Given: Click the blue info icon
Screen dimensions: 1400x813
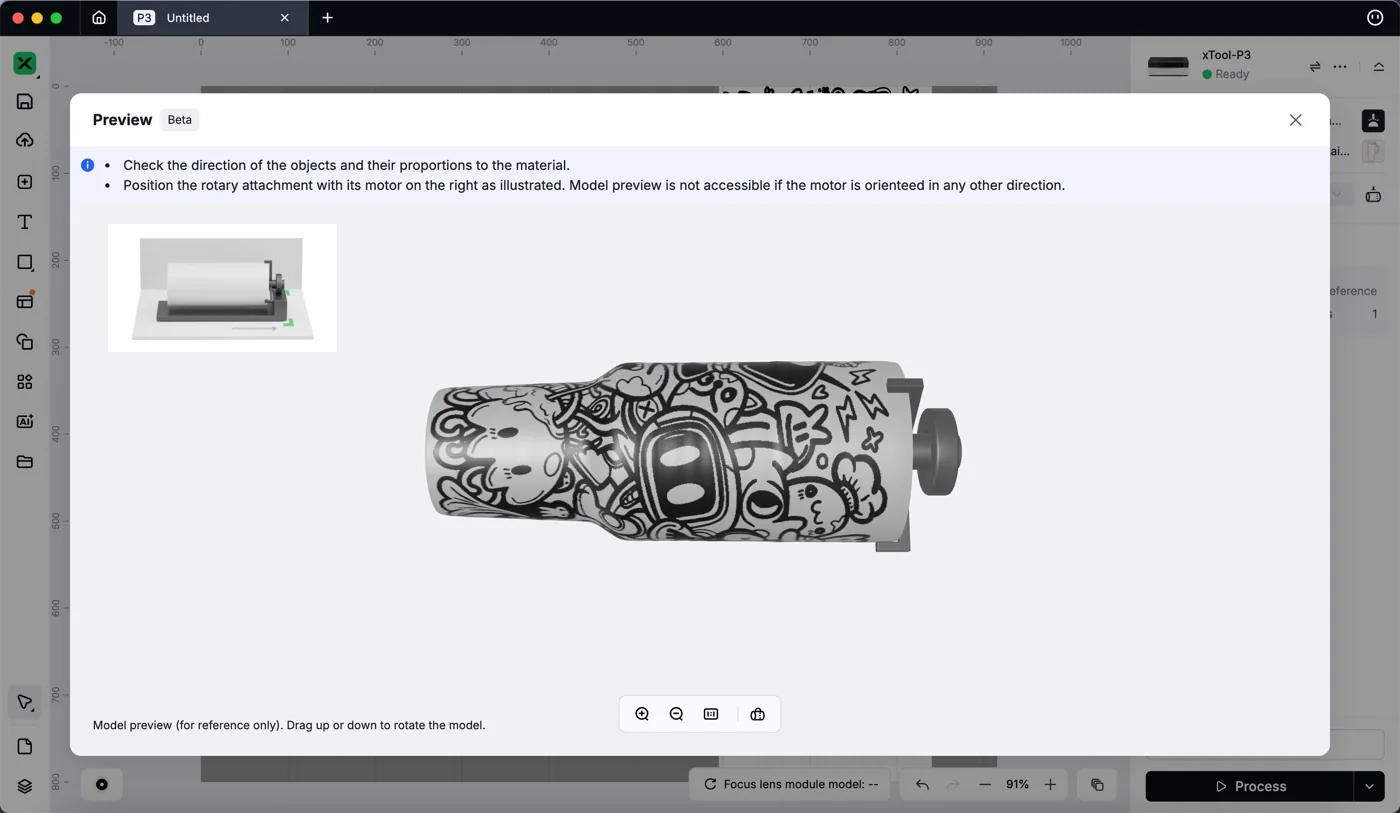Looking at the screenshot, I should (88, 165).
